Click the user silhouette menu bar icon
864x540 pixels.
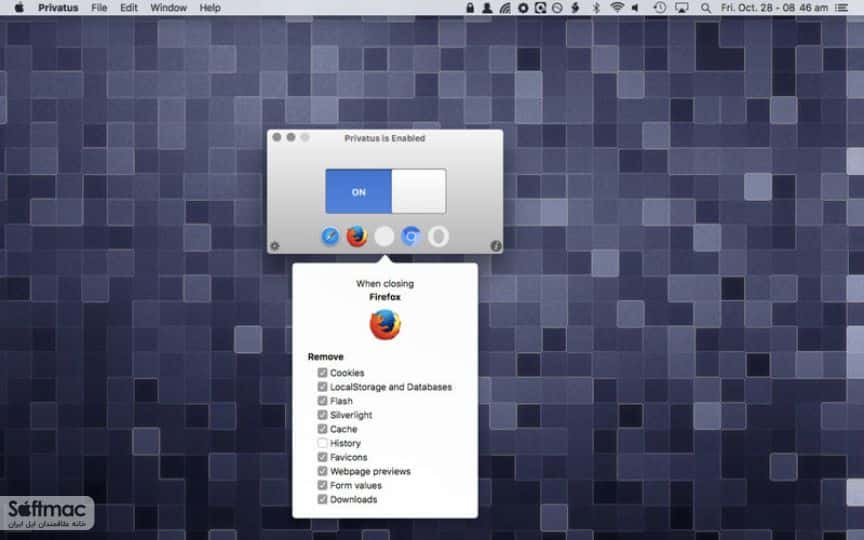pyautogui.click(x=488, y=8)
